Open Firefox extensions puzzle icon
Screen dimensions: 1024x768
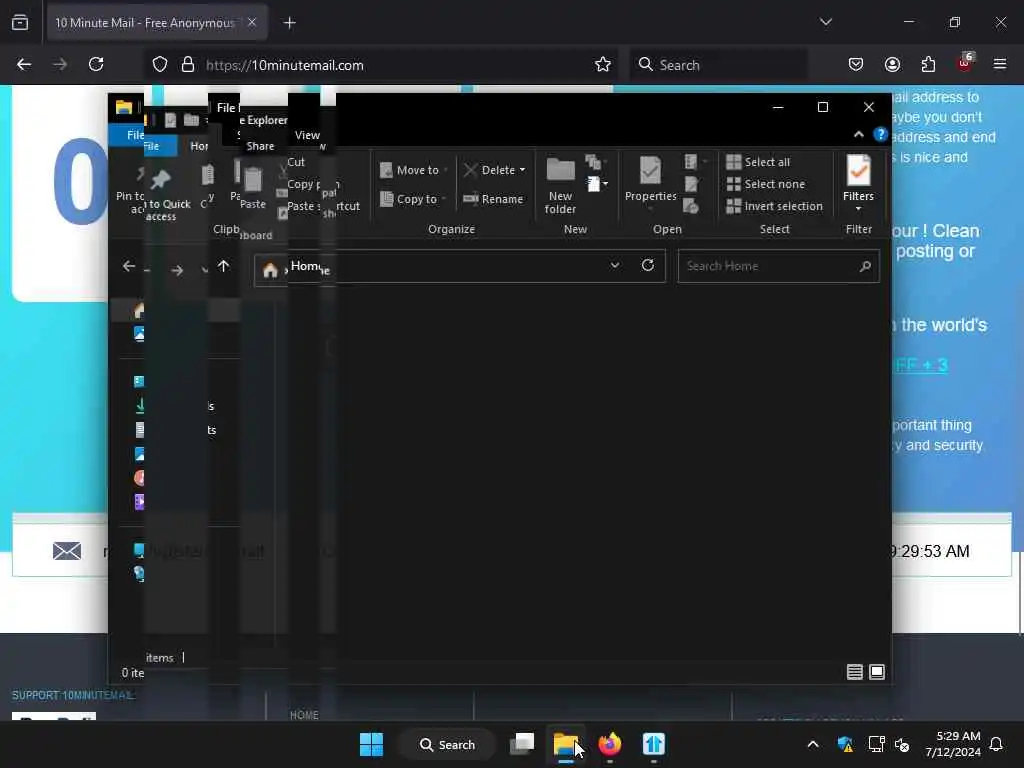[928, 65]
